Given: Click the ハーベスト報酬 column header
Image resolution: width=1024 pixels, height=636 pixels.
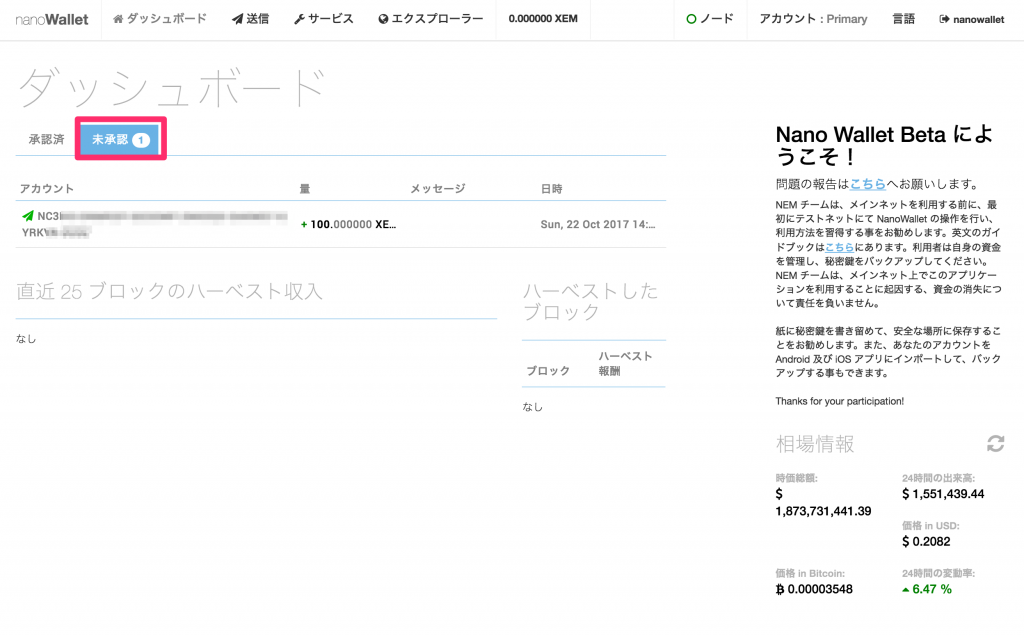Looking at the screenshot, I should [x=625, y=363].
